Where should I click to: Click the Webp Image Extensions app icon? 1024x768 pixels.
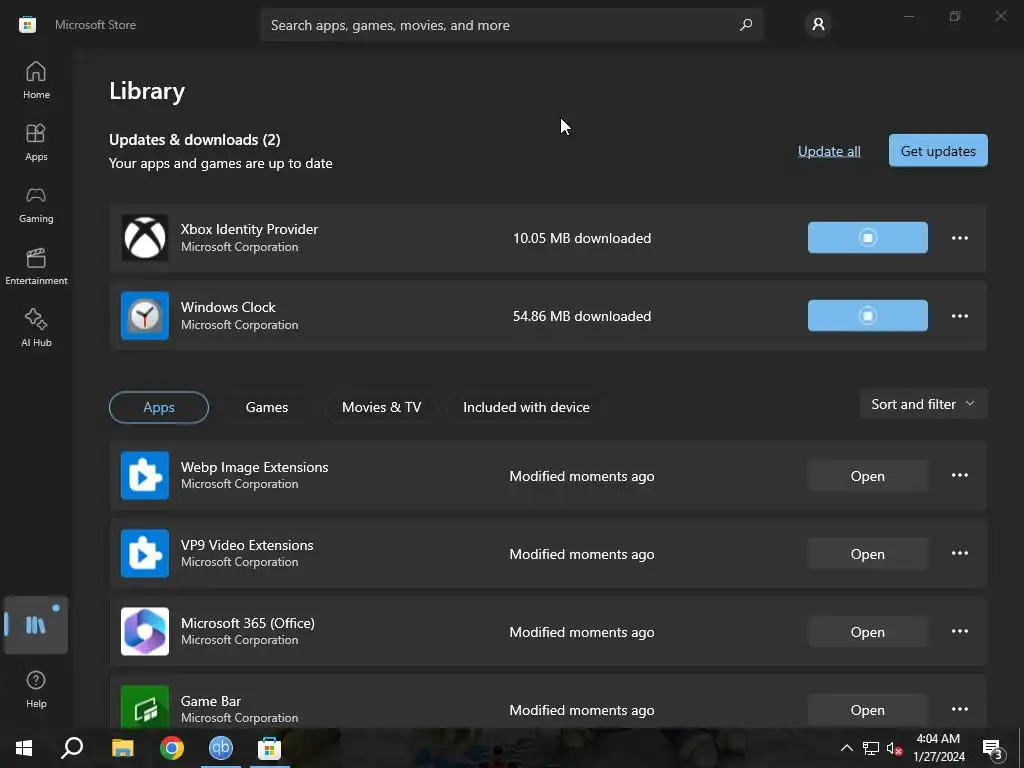(144, 475)
